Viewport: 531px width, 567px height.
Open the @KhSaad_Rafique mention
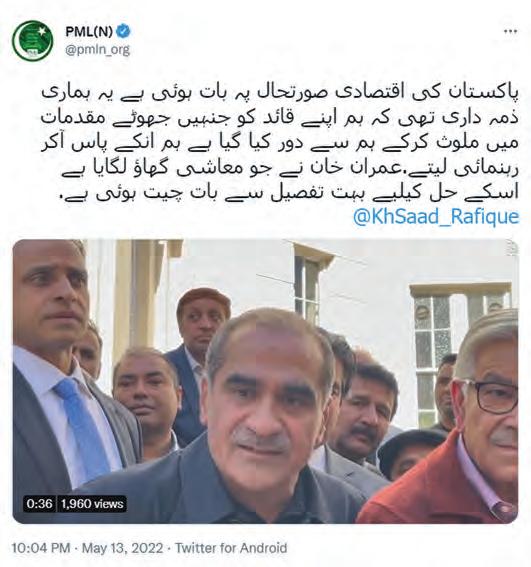tap(436, 217)
